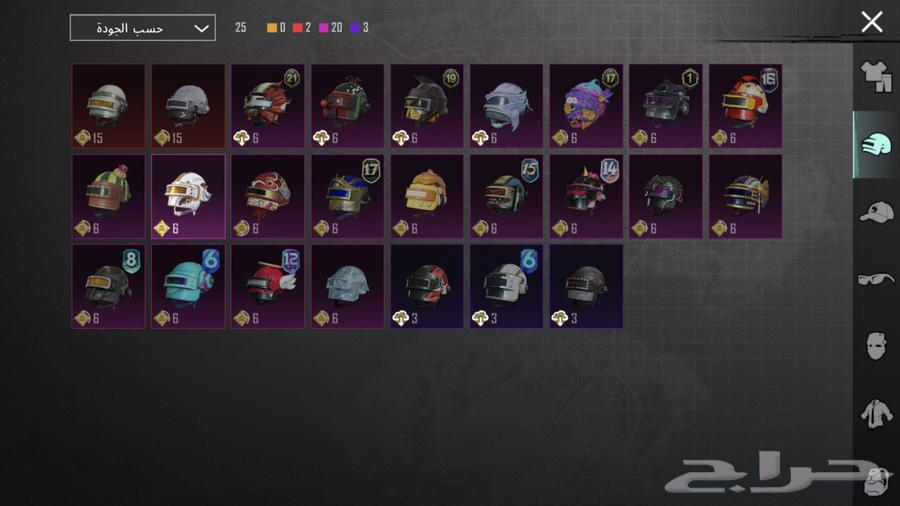Image resolution: width=900 pixels, height=506 pixels.
Task: Select the first helmet costing 15
Action: (x=108, y=106)
